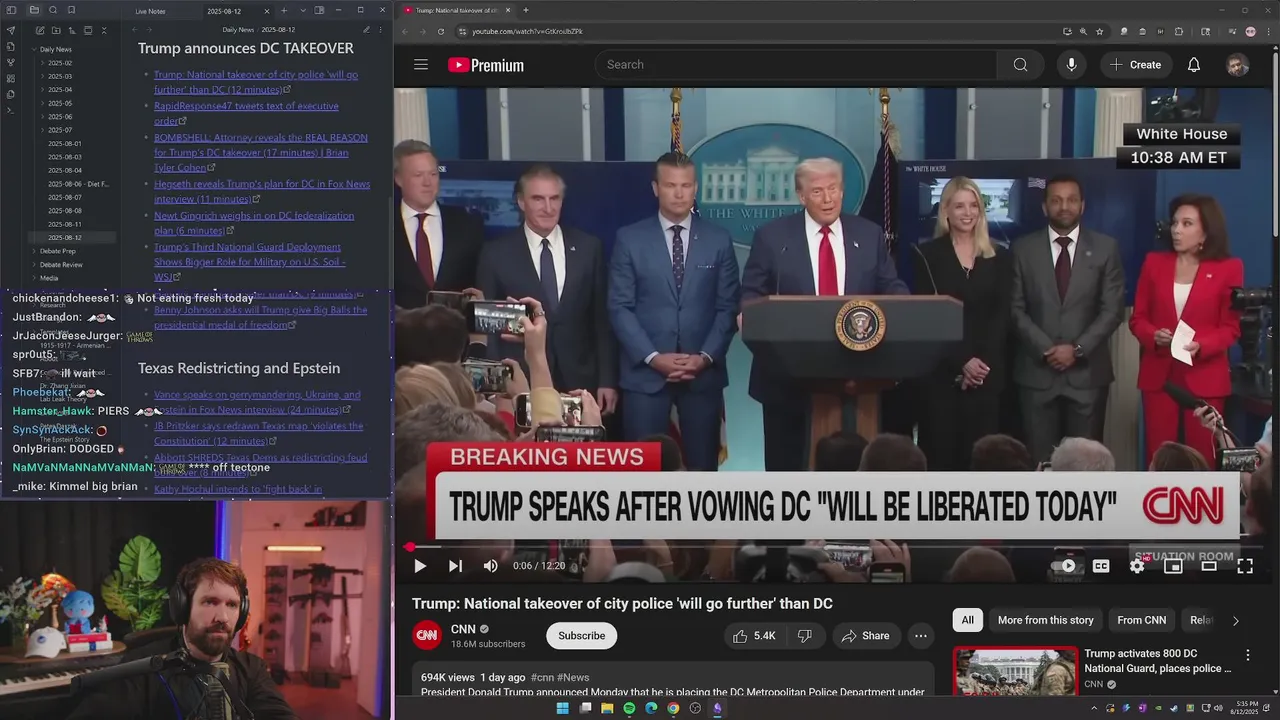Skip to next video
The width and height of the screenshot is (1280, 720).
click(455, 566)
